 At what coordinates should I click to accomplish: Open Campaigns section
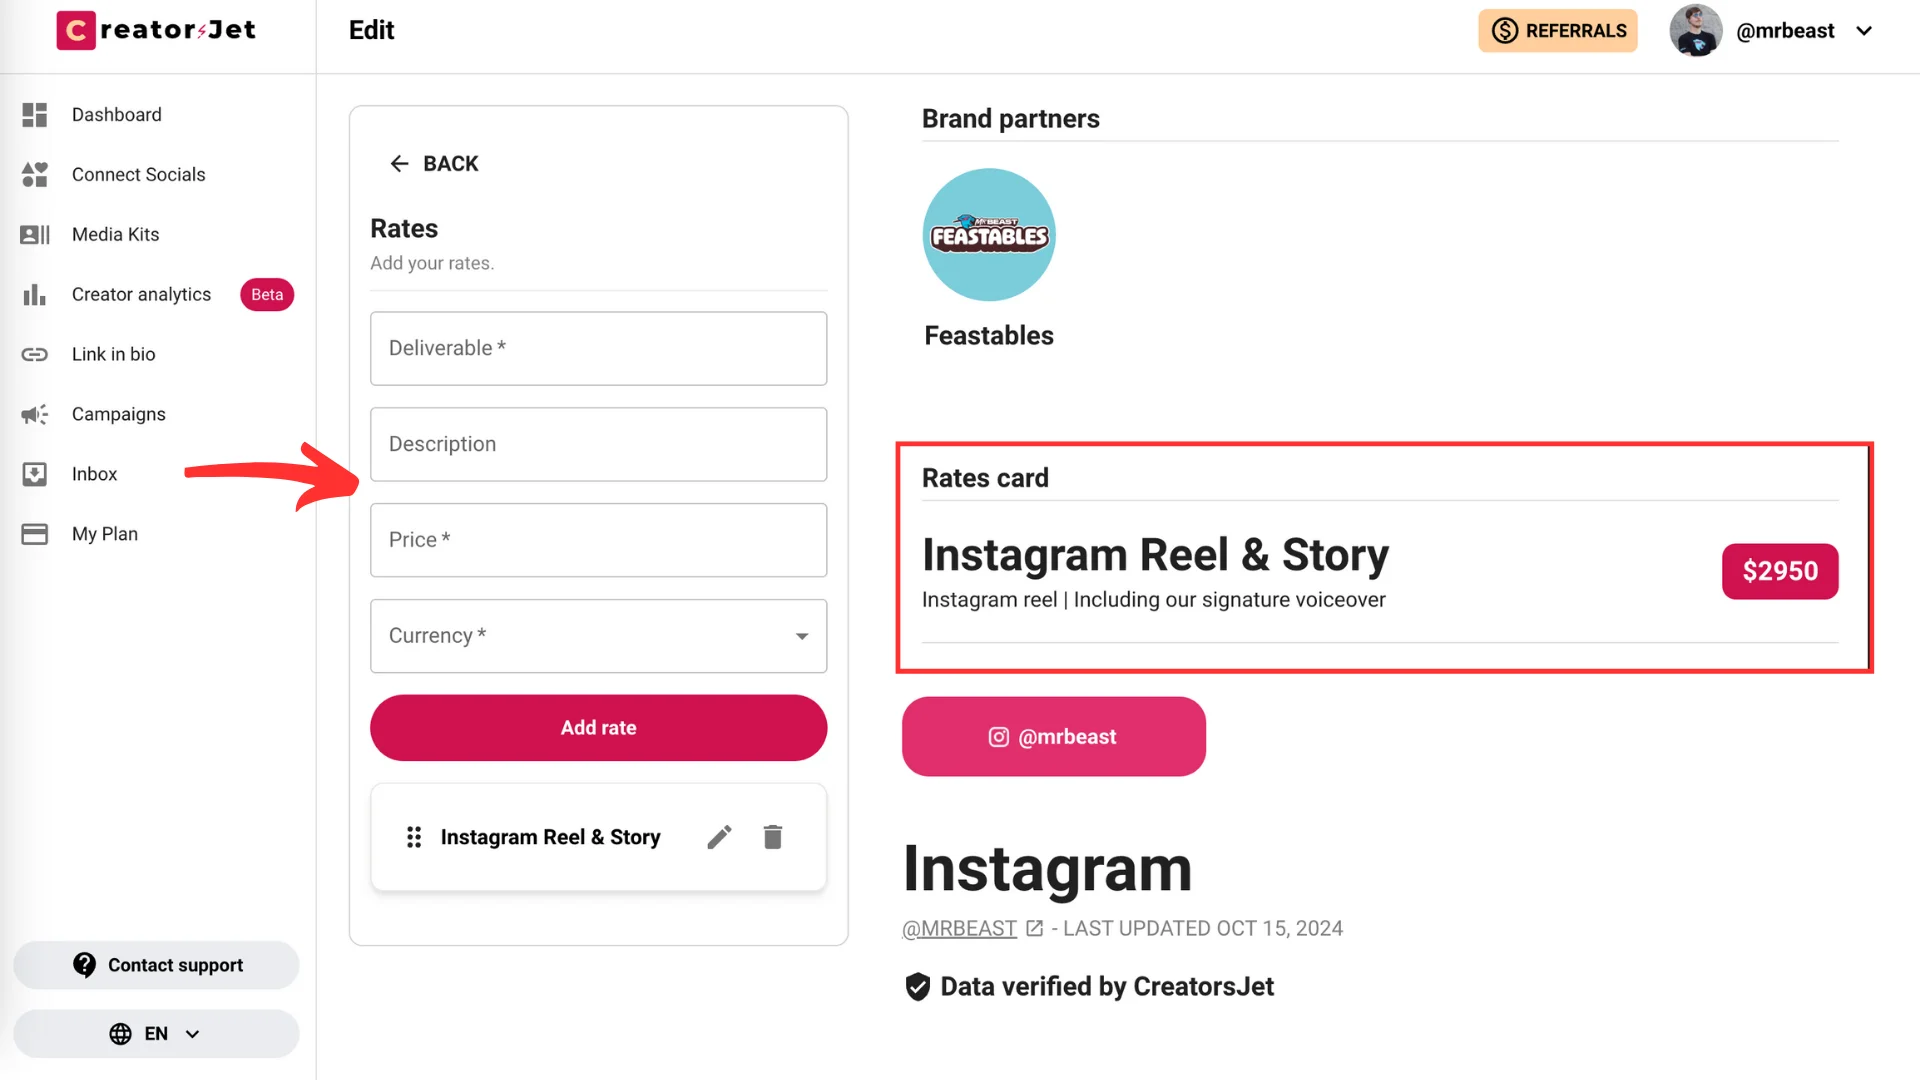(x=119, y=414)
